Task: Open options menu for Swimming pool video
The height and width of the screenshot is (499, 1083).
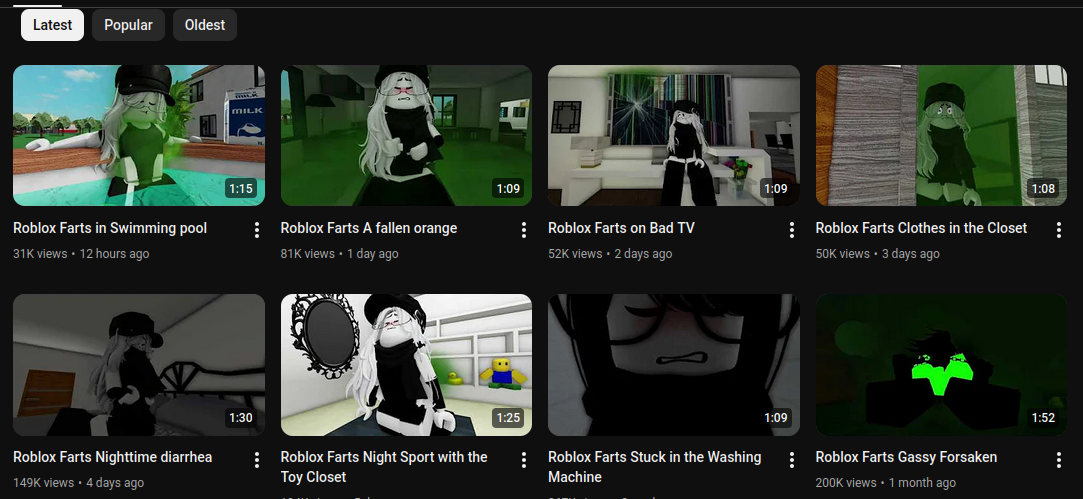Action: pyautogui.click(x=256, y=230)
